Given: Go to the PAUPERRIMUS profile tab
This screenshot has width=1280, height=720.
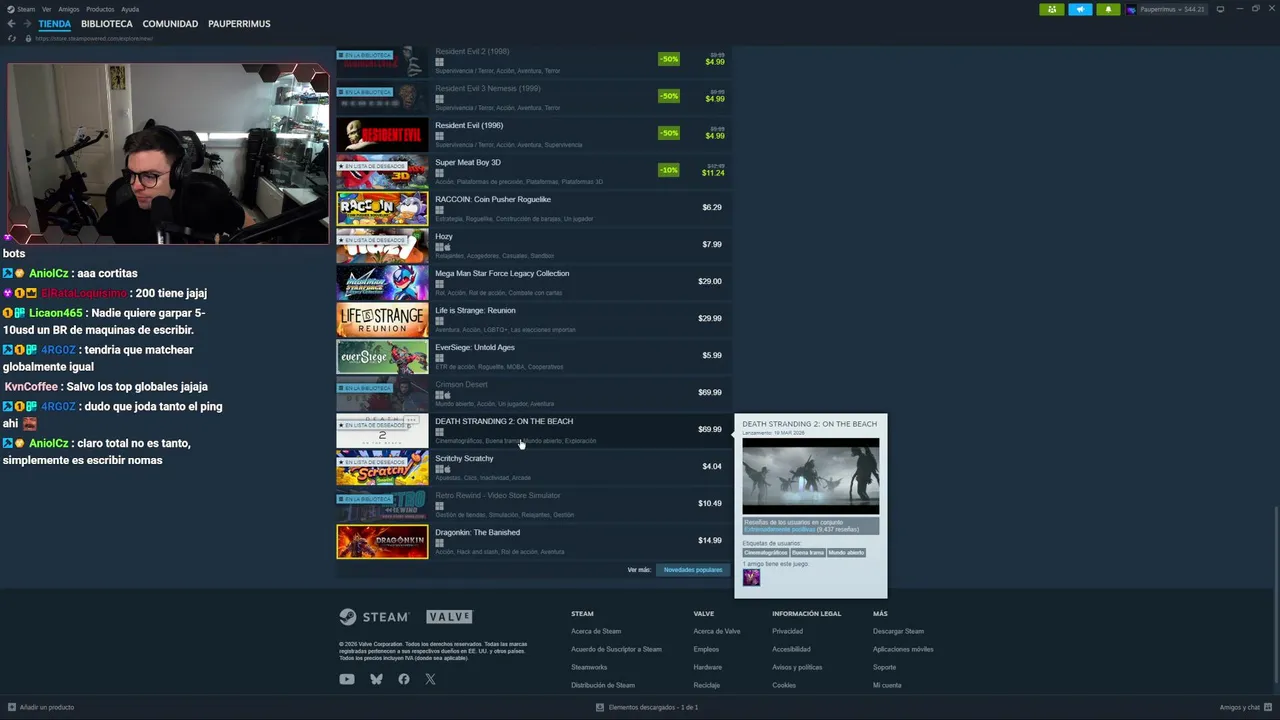Looking at the screenshot, I should [238, 23].
